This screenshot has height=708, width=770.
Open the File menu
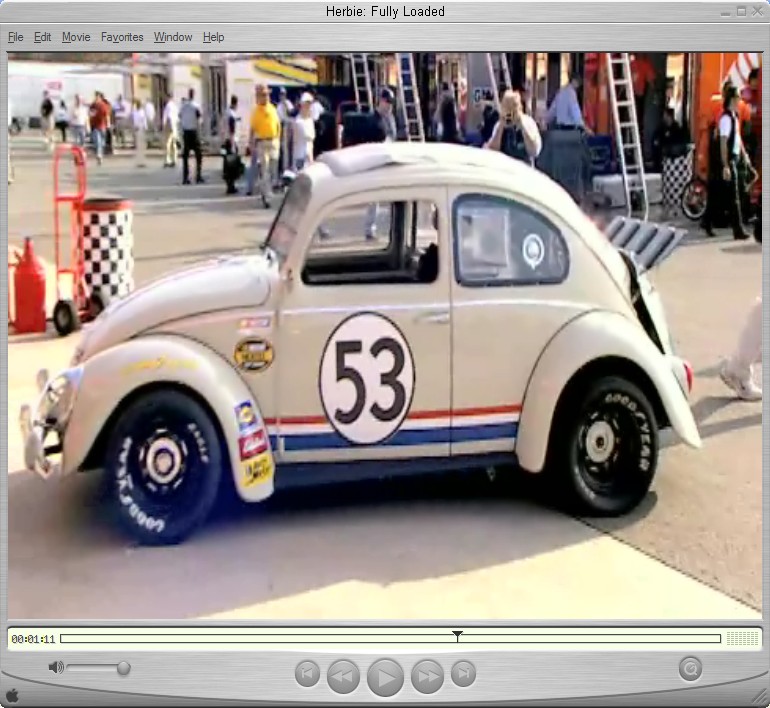16,37
